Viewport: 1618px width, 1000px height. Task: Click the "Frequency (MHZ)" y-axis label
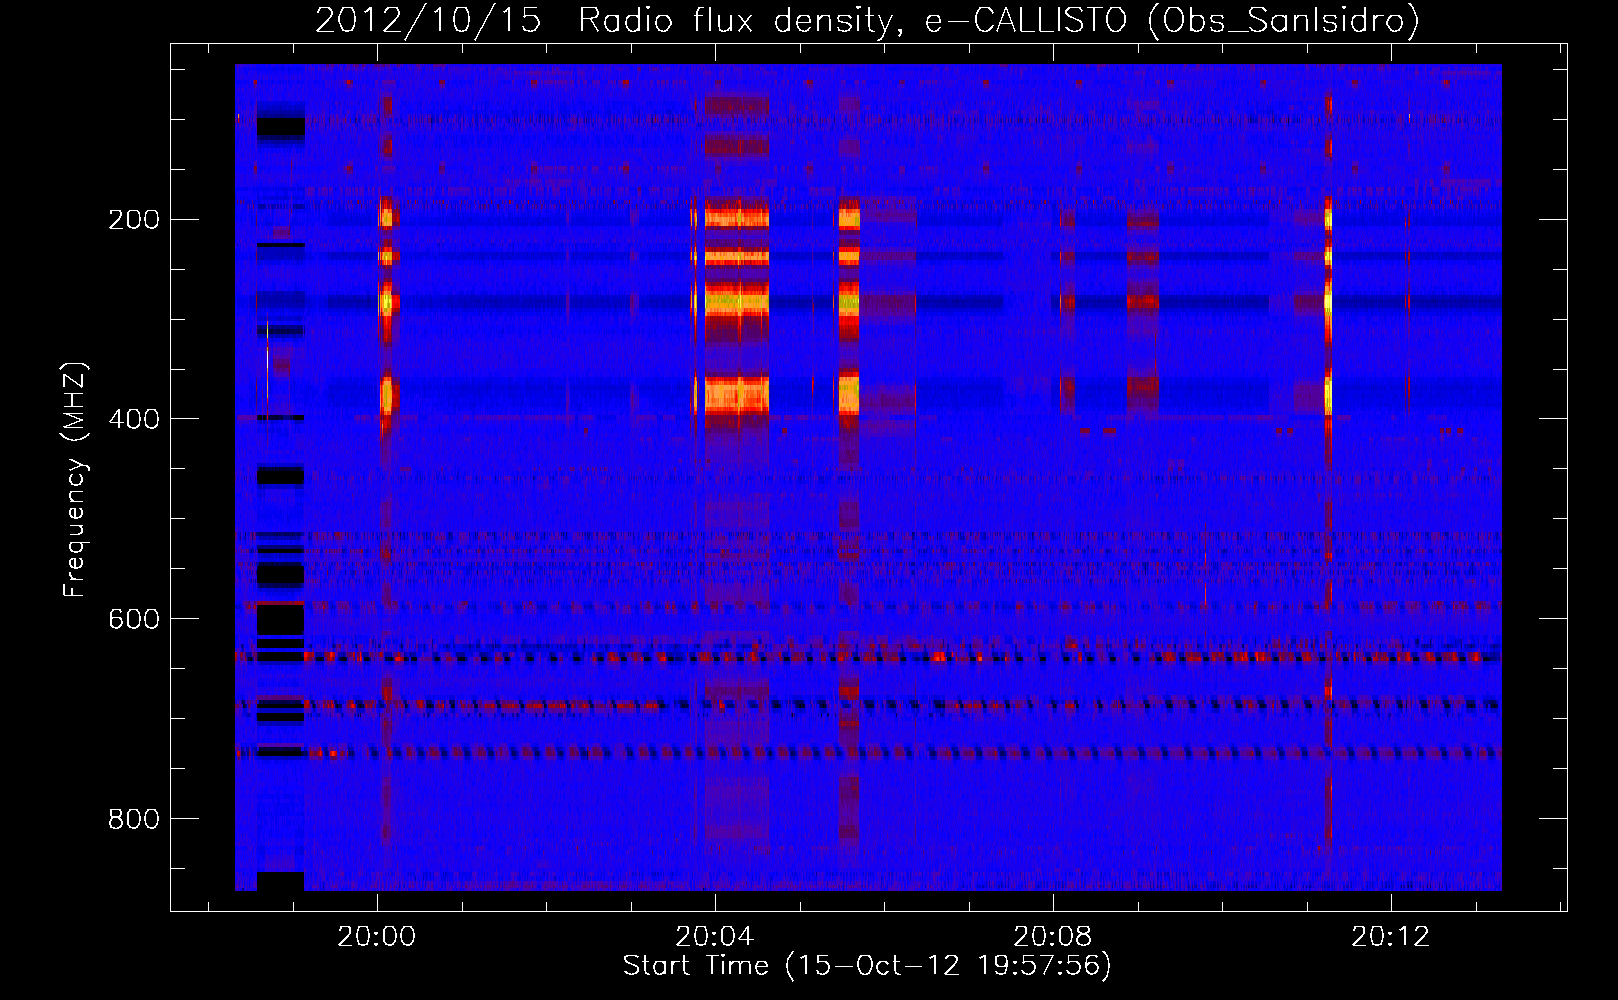coord(75,480)
